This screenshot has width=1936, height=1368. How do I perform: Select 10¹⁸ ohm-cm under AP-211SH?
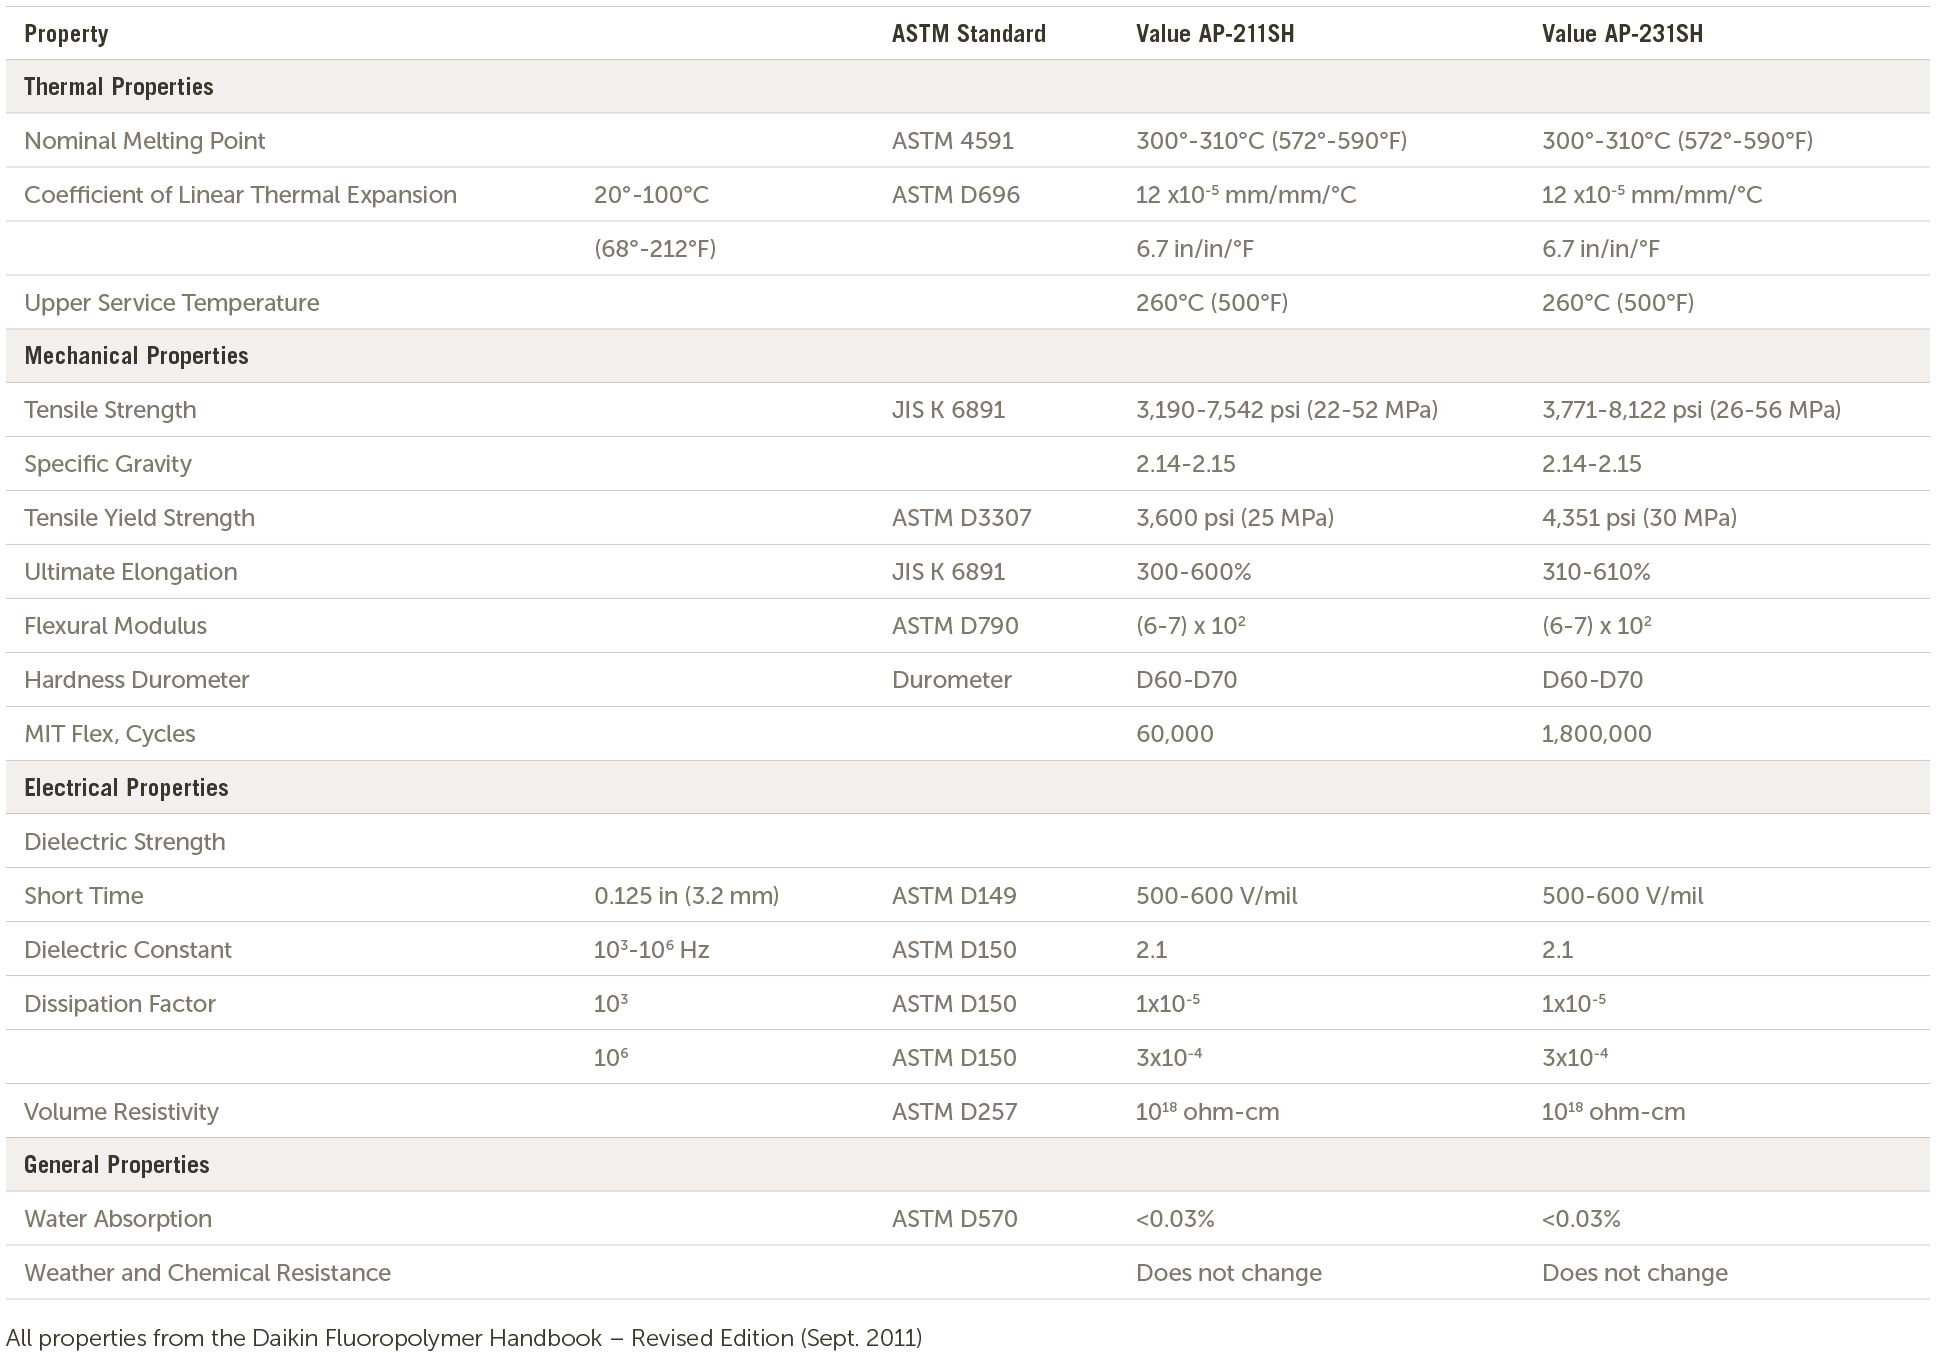(x=1208, y=1111)
